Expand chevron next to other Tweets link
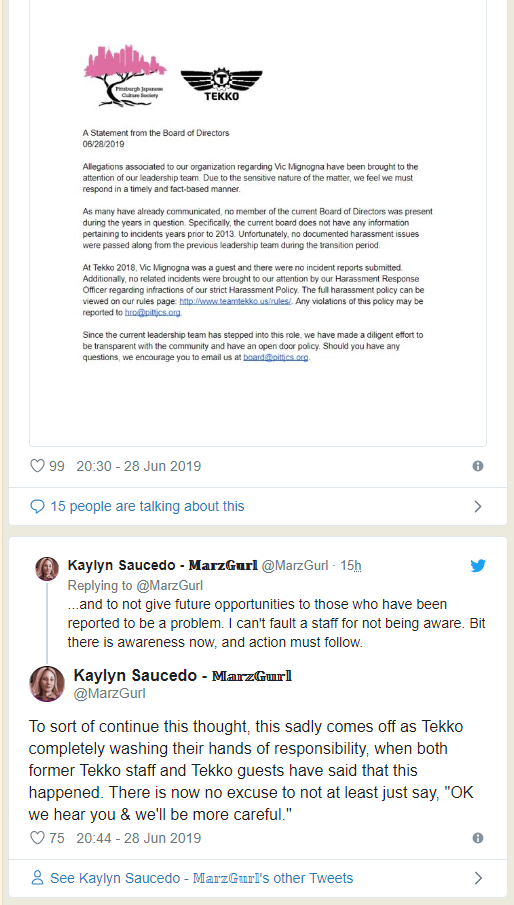The width and height of the screenshot is (514, 905). (x=478, y=878)
